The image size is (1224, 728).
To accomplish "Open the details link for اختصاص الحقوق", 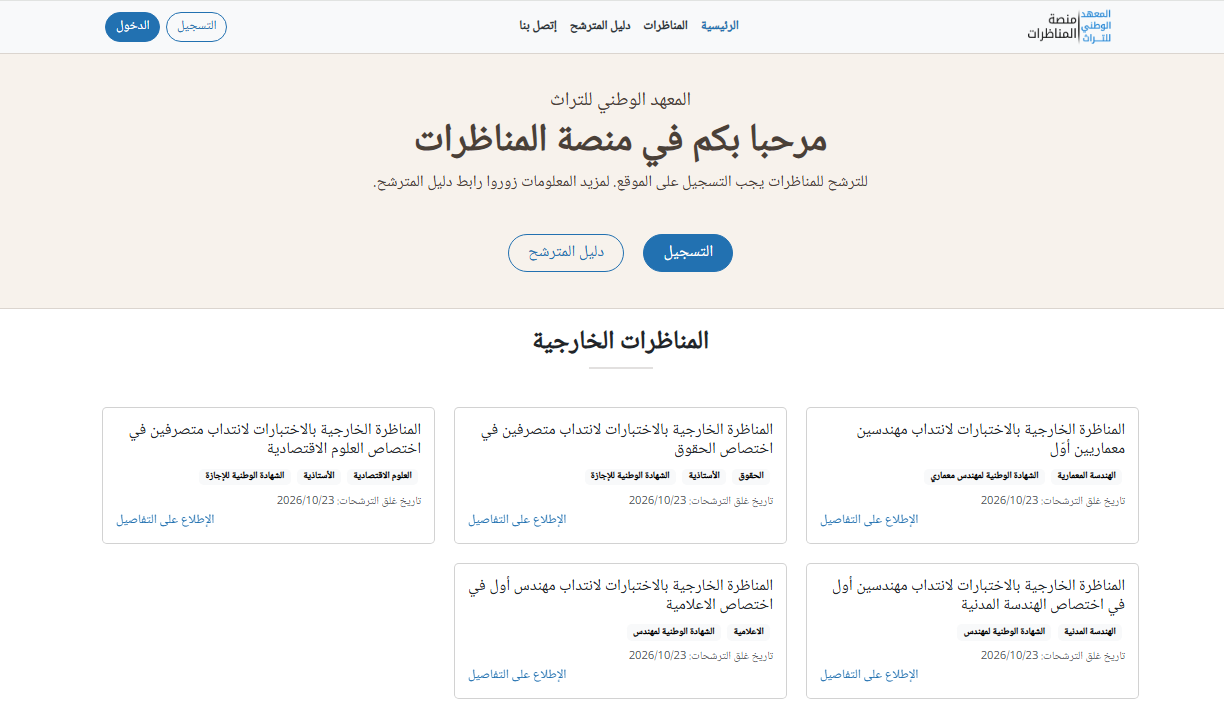I will tap(517, 520).
